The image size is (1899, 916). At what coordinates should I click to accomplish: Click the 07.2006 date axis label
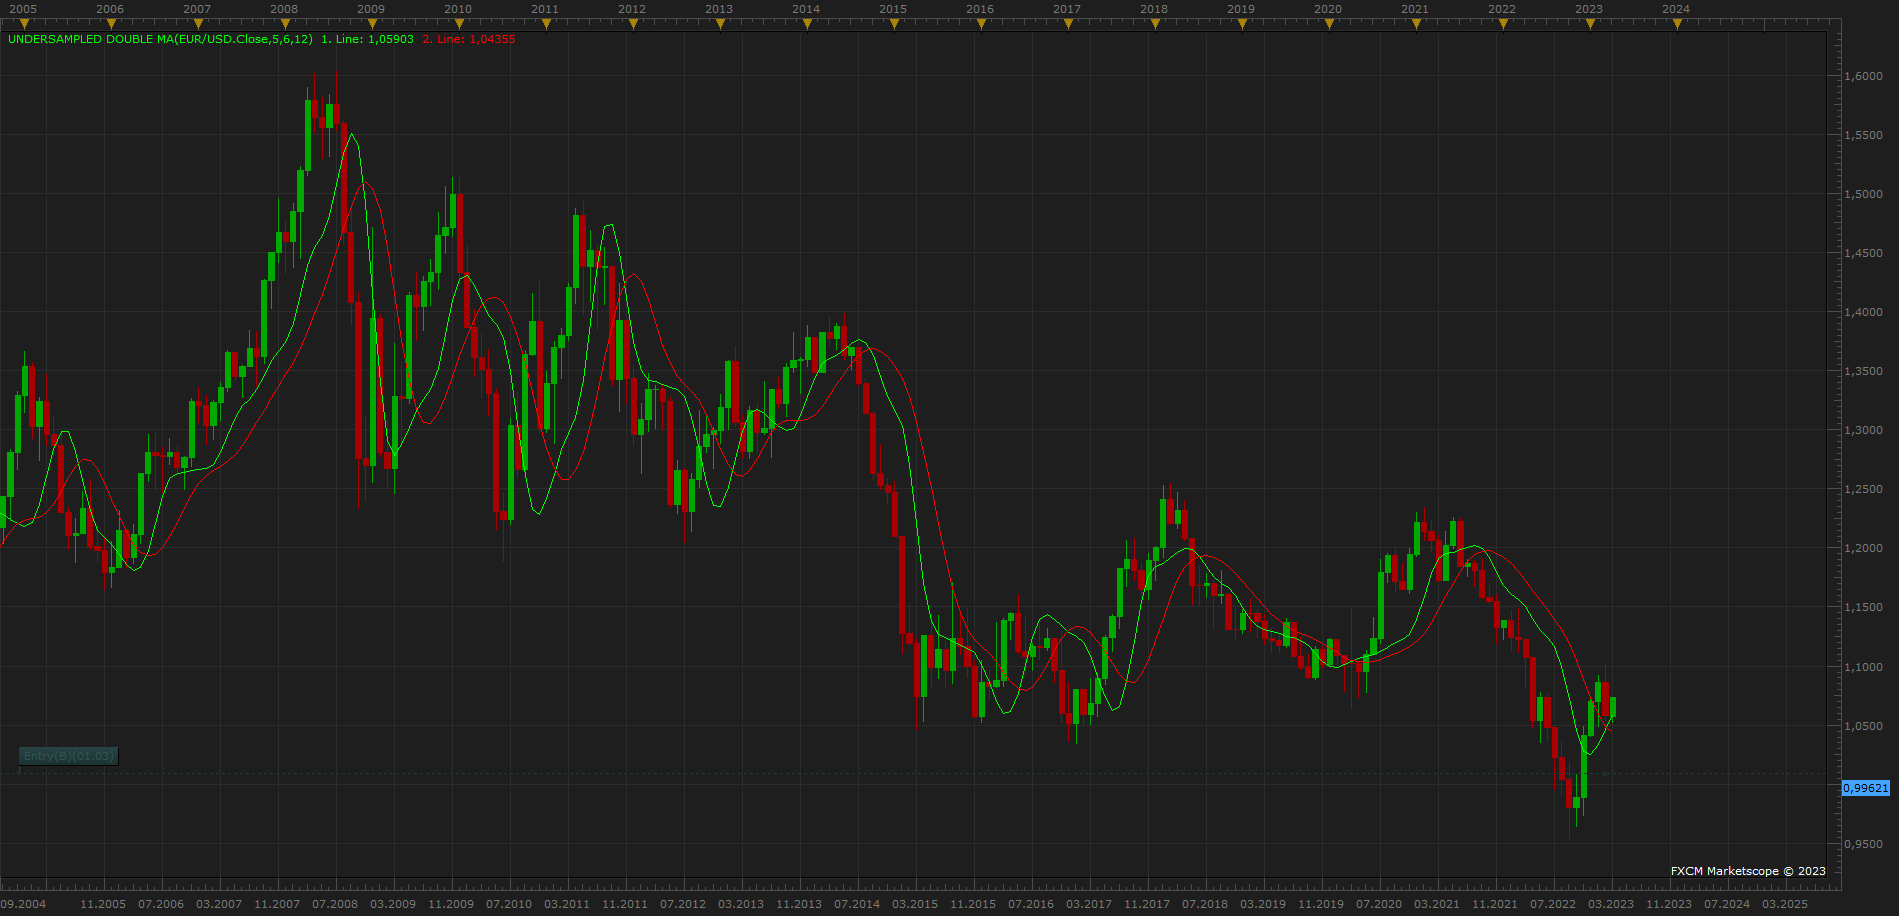(x=161, y=904)
